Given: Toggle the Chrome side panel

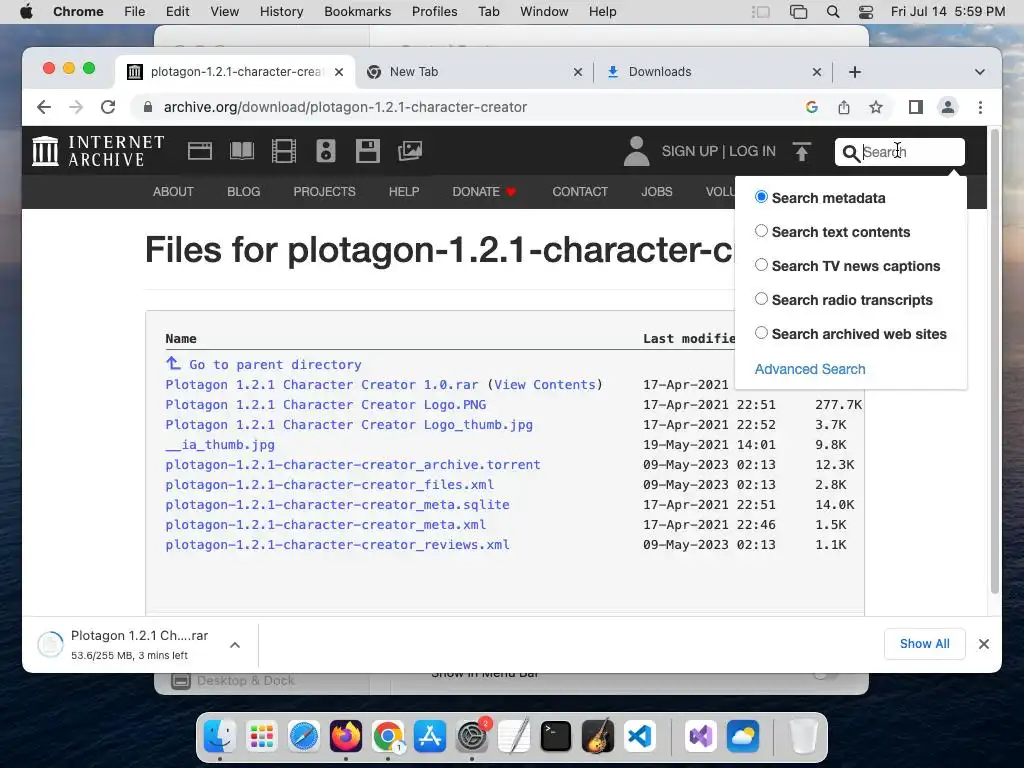Looking at the screenshot, I should [x=916, y=107].
